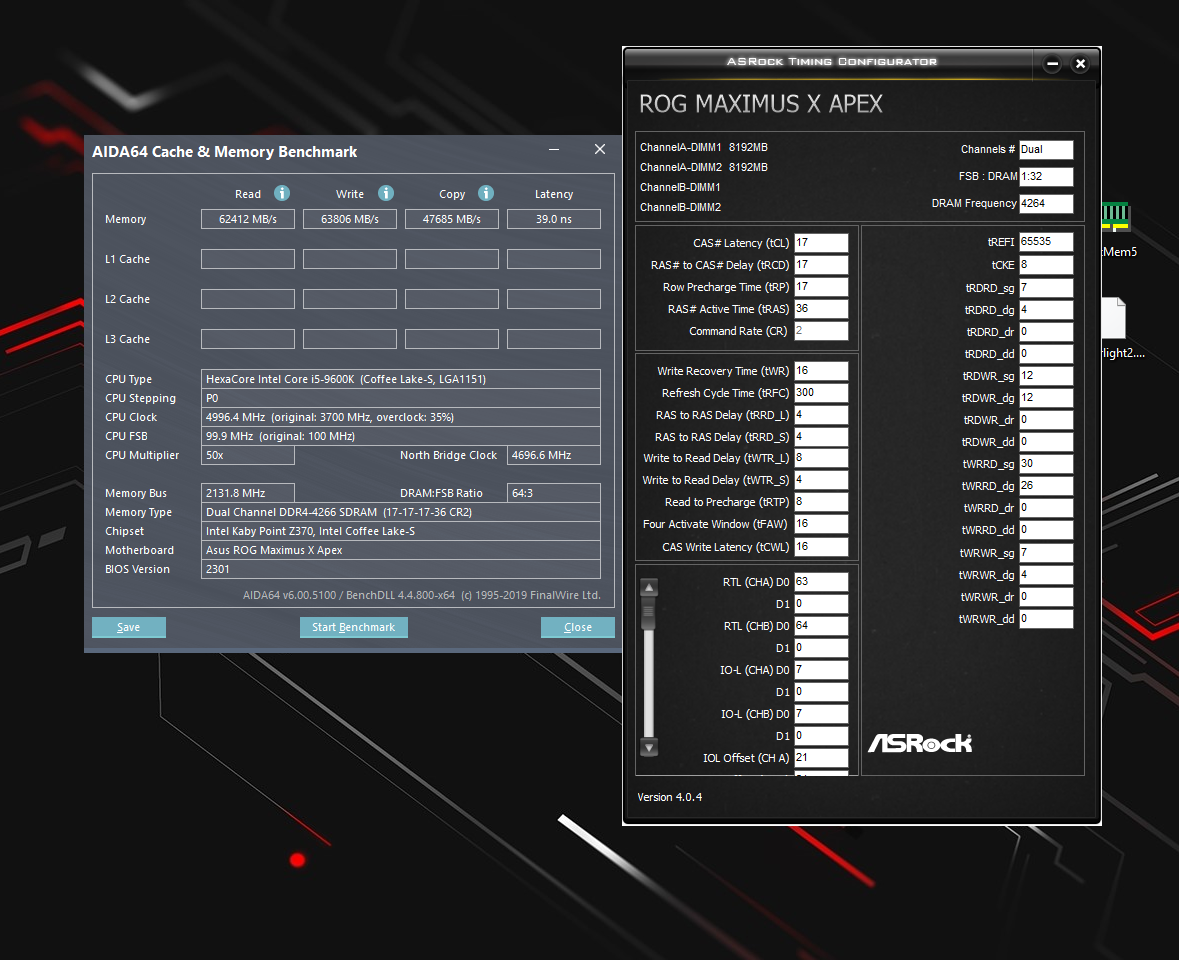Minimize the ASRock Timing Configurator
This screenshot has height=960, width=1179.
point(1053,64)
